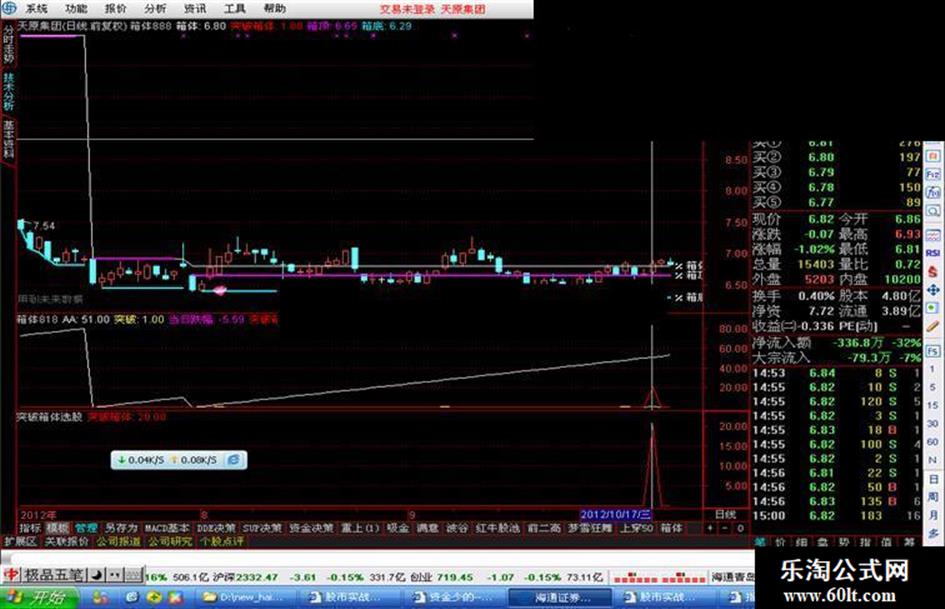The width and height of the screenshot is (945, 609).
Task: Click the 笔 tab under trade list
Action: pos(759,542)
